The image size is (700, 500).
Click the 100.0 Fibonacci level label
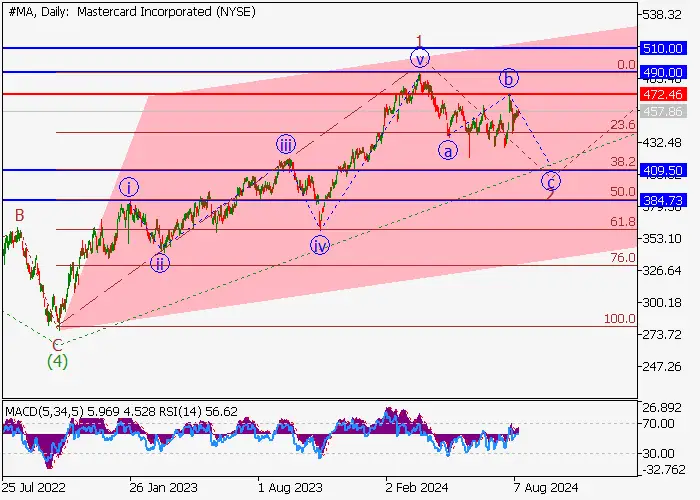(x=620, y=319)
